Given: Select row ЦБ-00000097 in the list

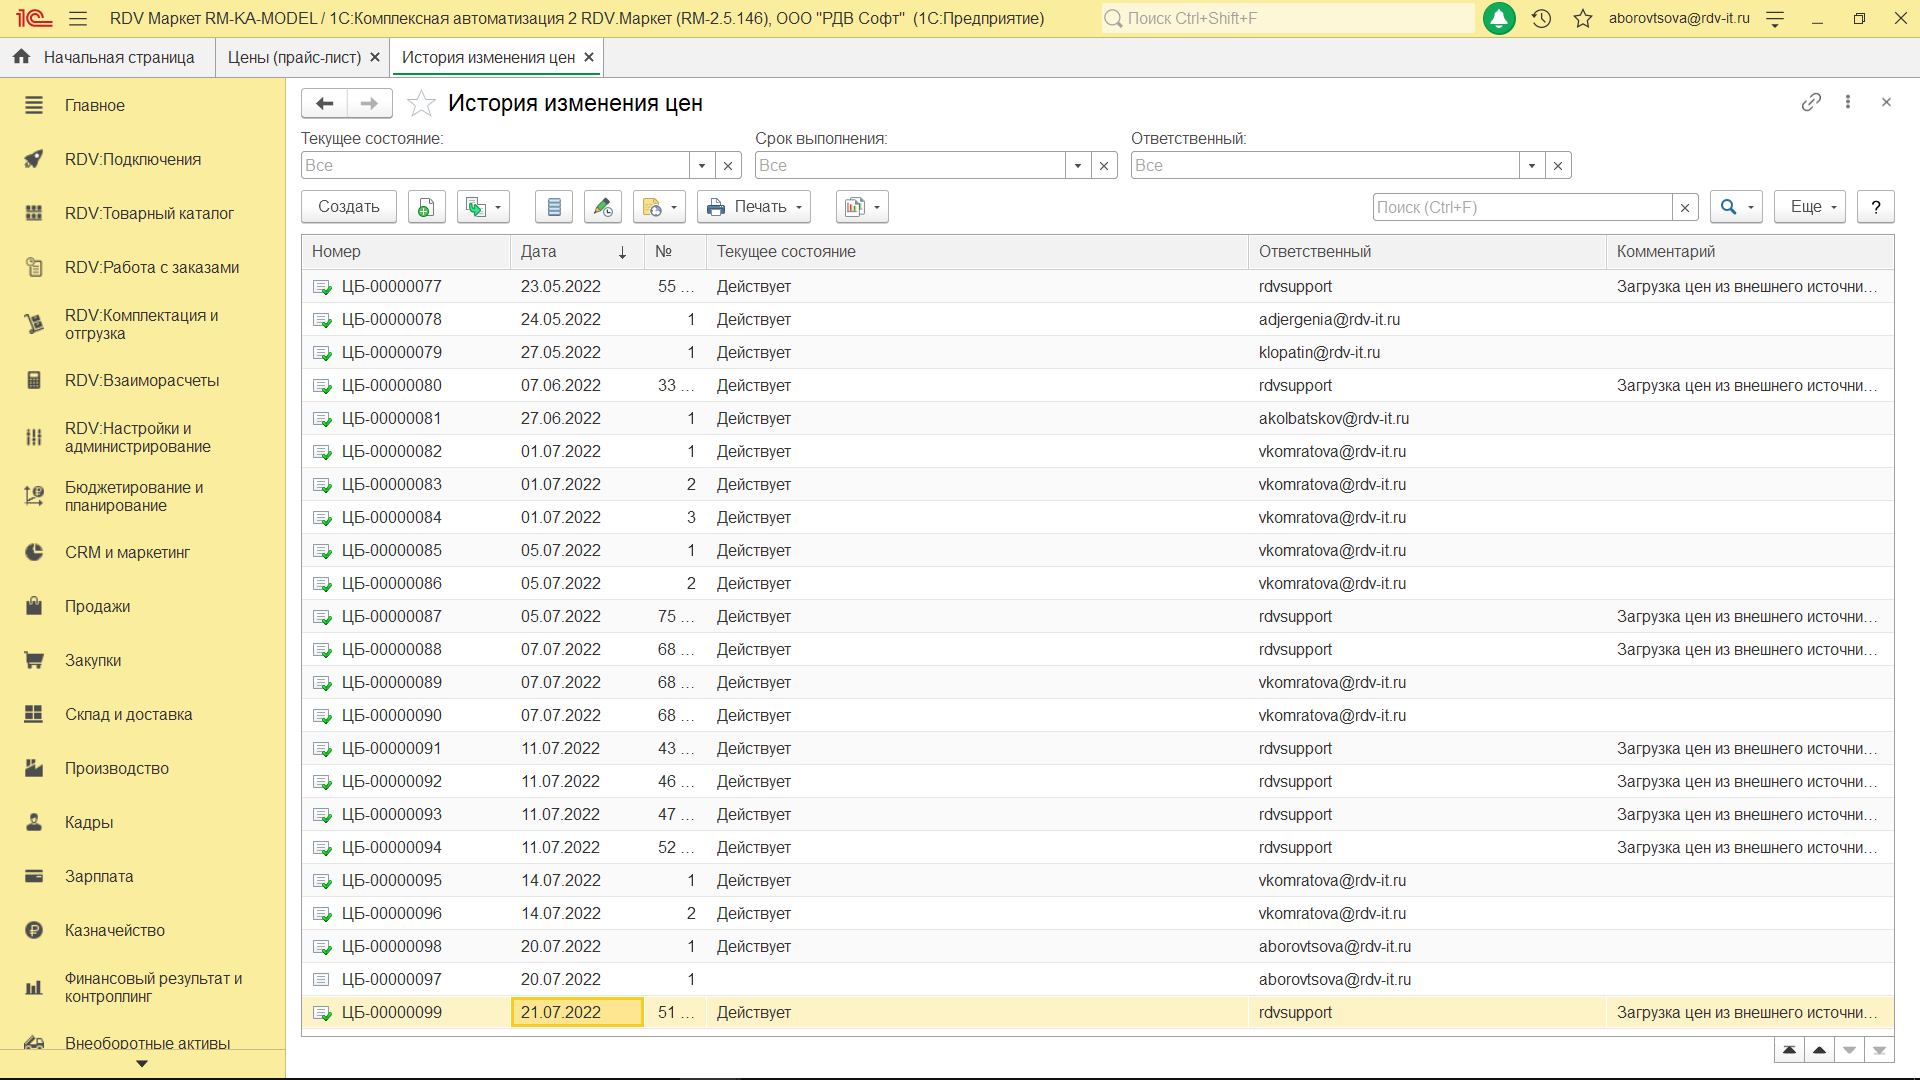Looking at the screenshot, I should pyautogui.click(x=391, y=979).
